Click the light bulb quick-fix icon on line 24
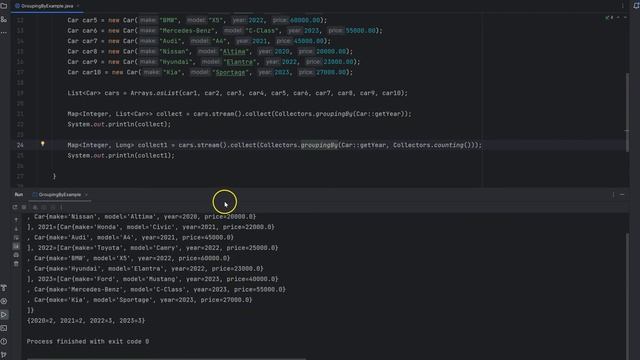Image resolution: width=640 pixels, height=360 pixels. (x=42, y=144)
